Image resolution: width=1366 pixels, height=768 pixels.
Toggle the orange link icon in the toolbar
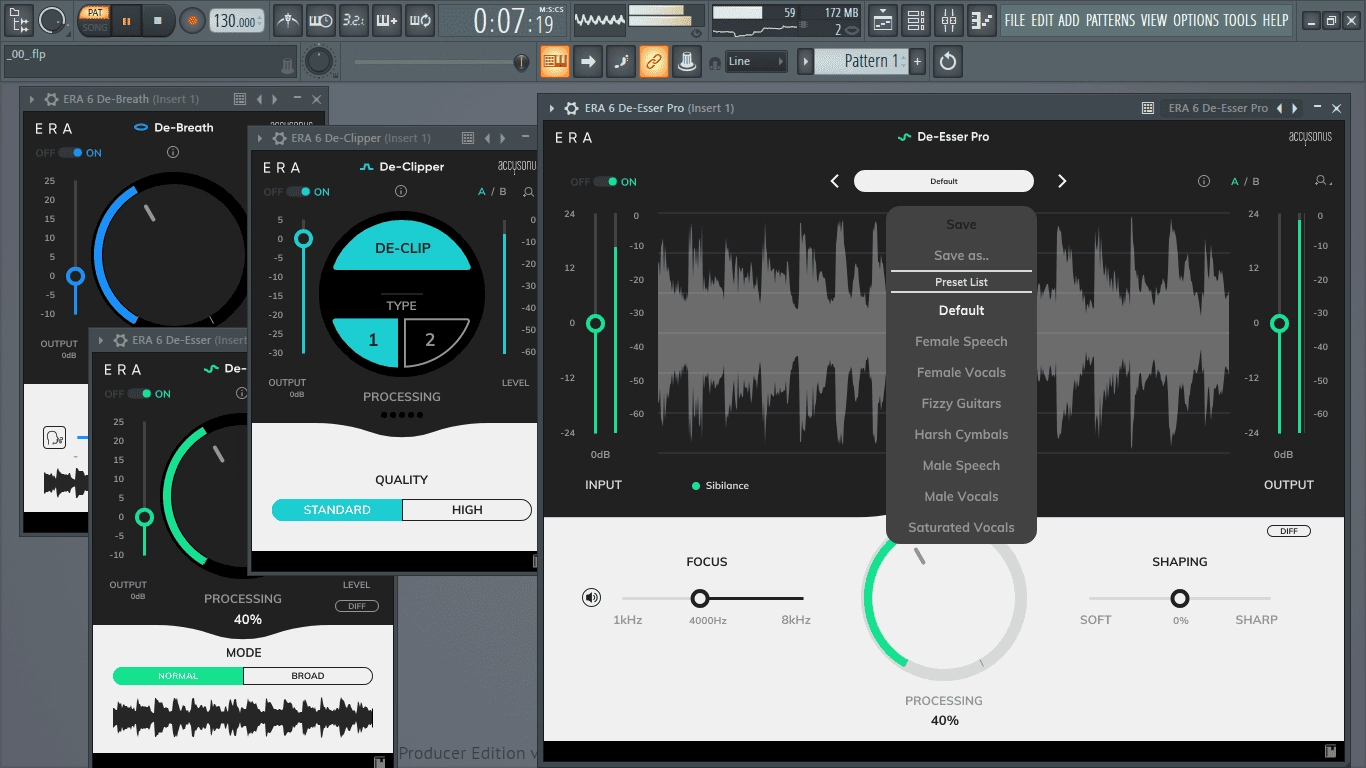[653, 61]
